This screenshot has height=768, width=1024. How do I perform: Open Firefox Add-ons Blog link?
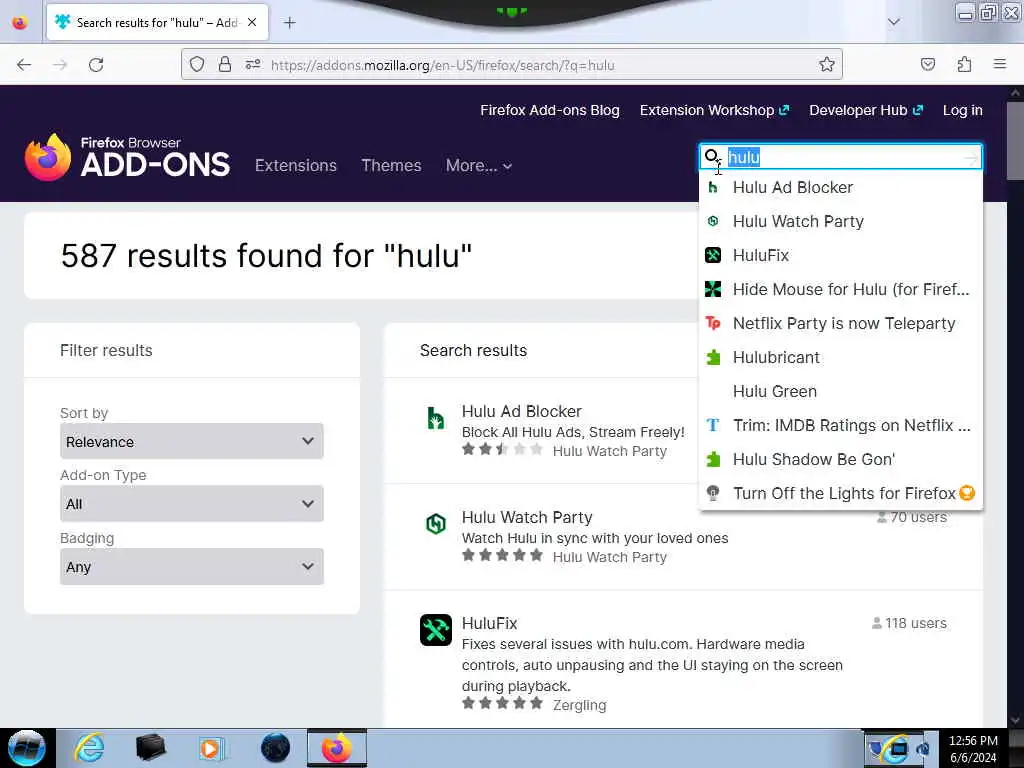point(550,110)
